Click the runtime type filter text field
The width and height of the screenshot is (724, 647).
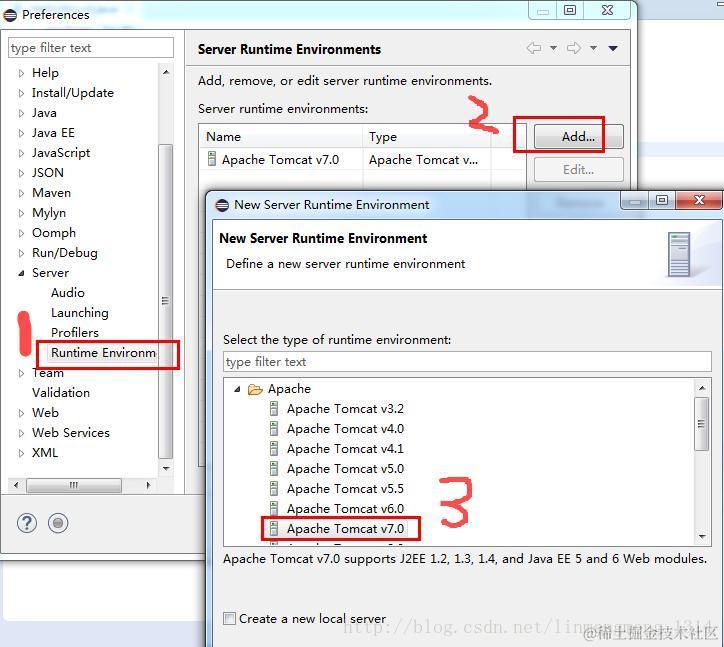[467, 362]
